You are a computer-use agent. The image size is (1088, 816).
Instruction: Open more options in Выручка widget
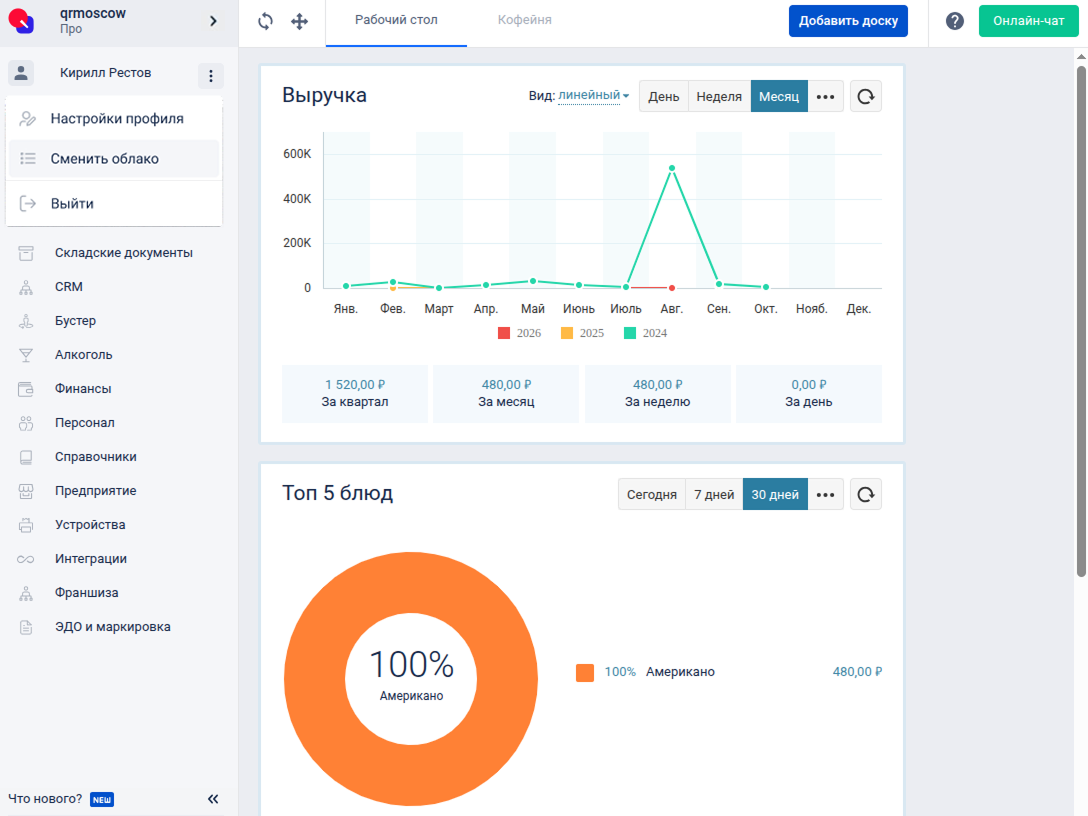(825, 96)
